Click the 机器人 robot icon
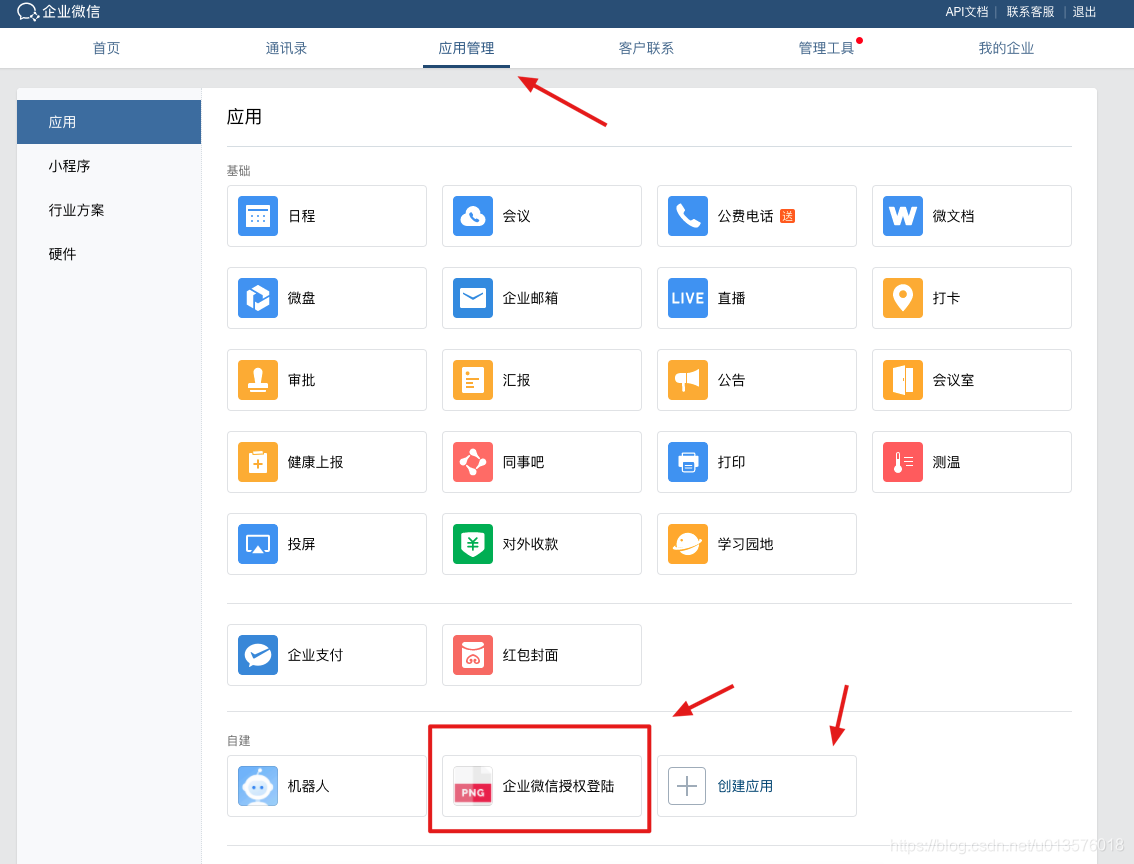This screenshot has width=1134, height=864. (257, 786)
